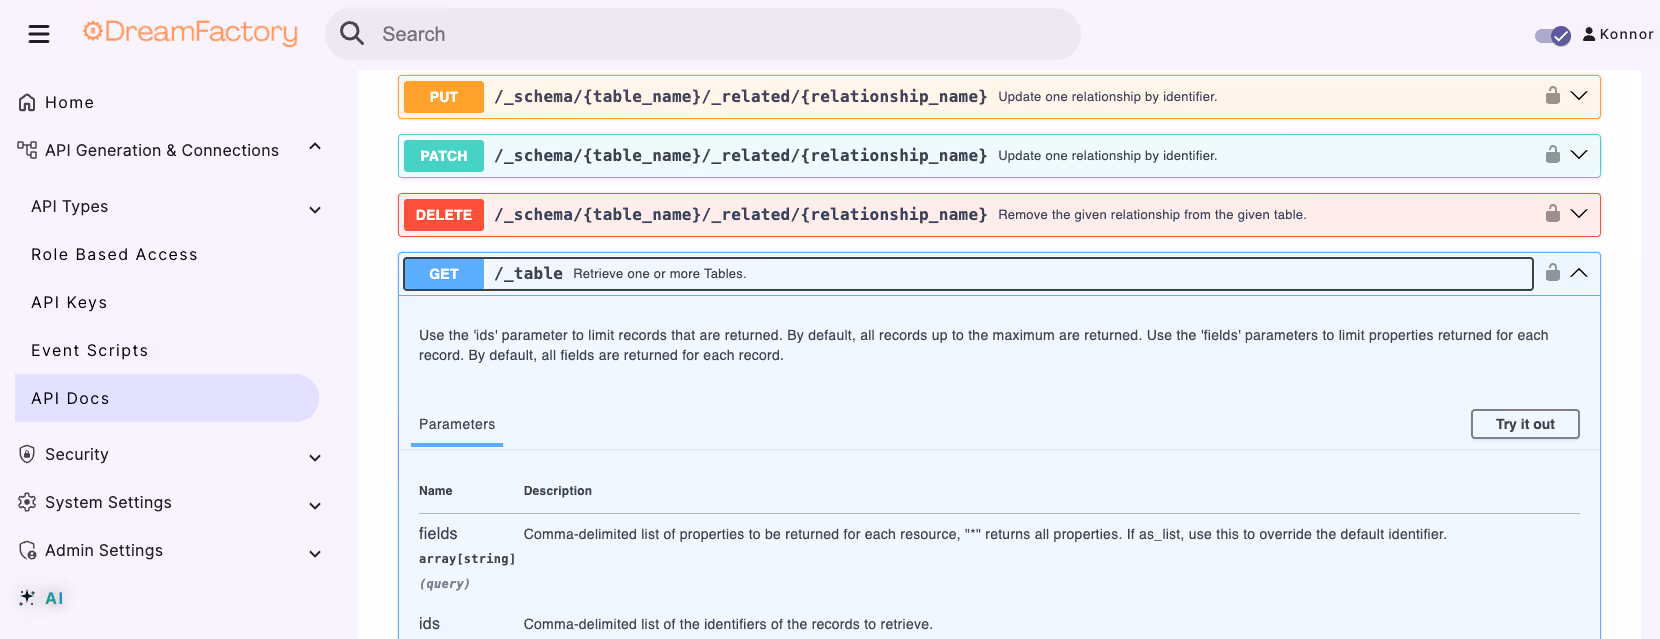Image resolution: width=1660 pixels, height=639 pixels.
Task: Click the ids 'Comma-delimited list of the identifiers' text
Action: [x=728, y=624]
